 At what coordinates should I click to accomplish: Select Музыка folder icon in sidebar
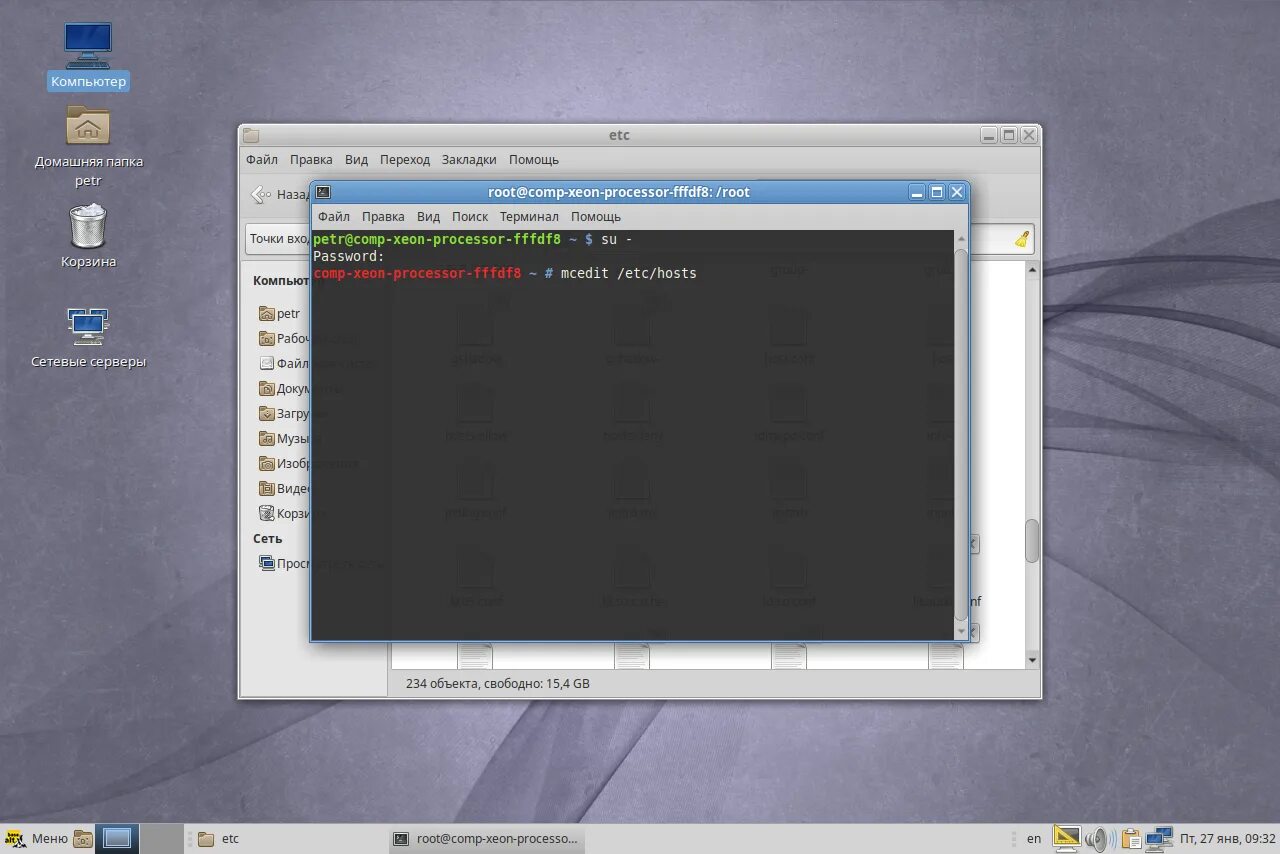(267, 438)
